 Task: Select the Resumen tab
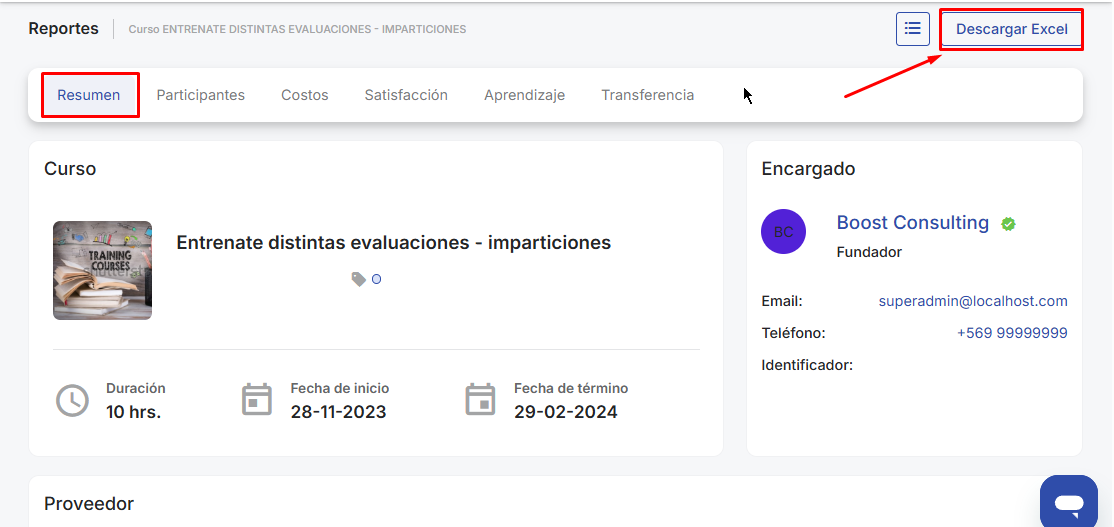point(89,95)
